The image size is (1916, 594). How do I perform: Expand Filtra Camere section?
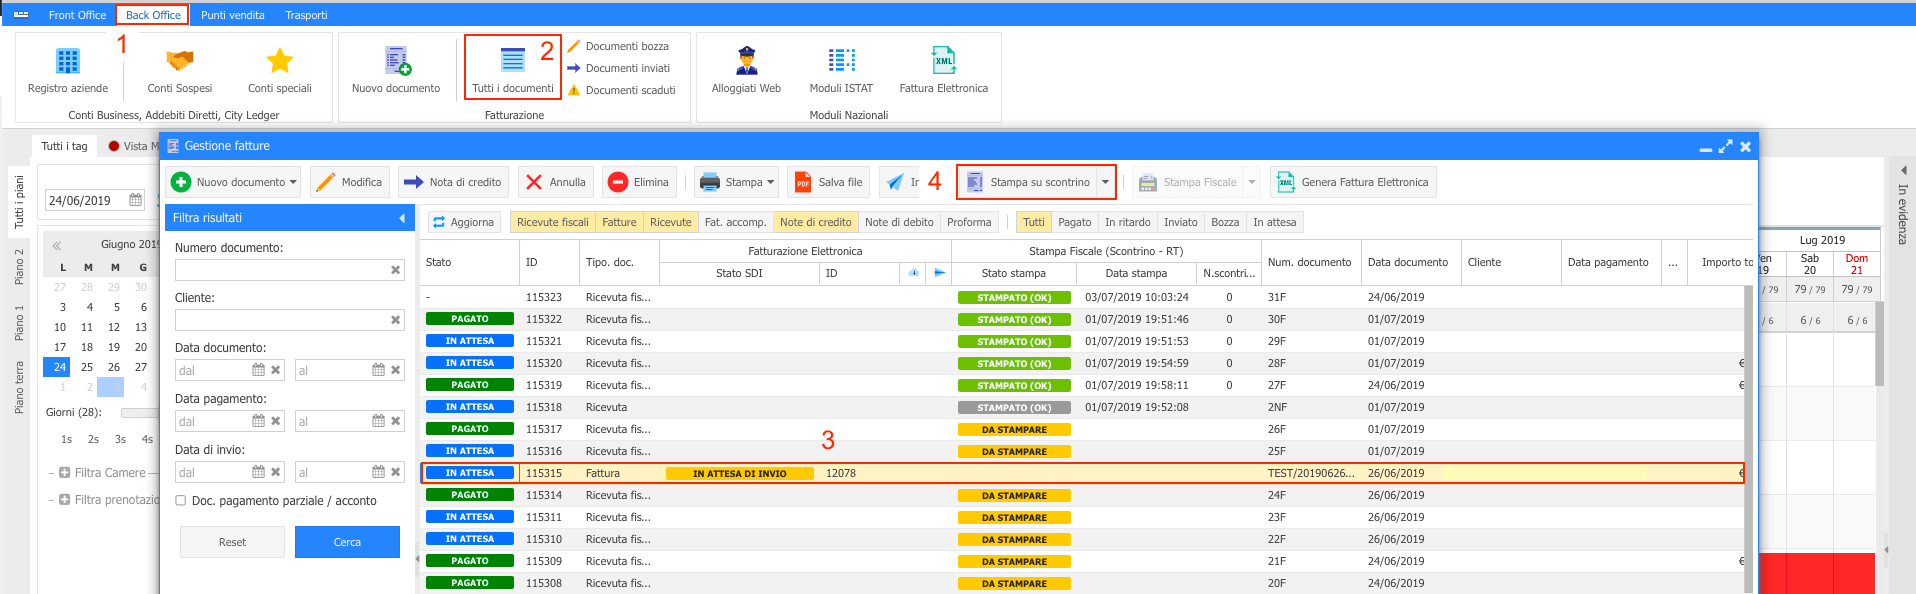tap(64, 473)
